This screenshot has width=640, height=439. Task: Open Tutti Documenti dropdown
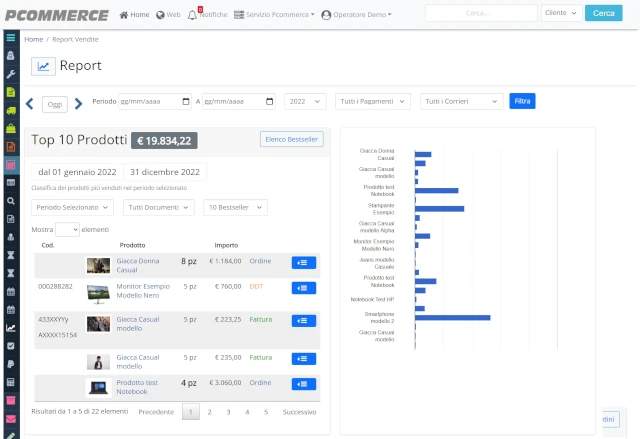159,207
